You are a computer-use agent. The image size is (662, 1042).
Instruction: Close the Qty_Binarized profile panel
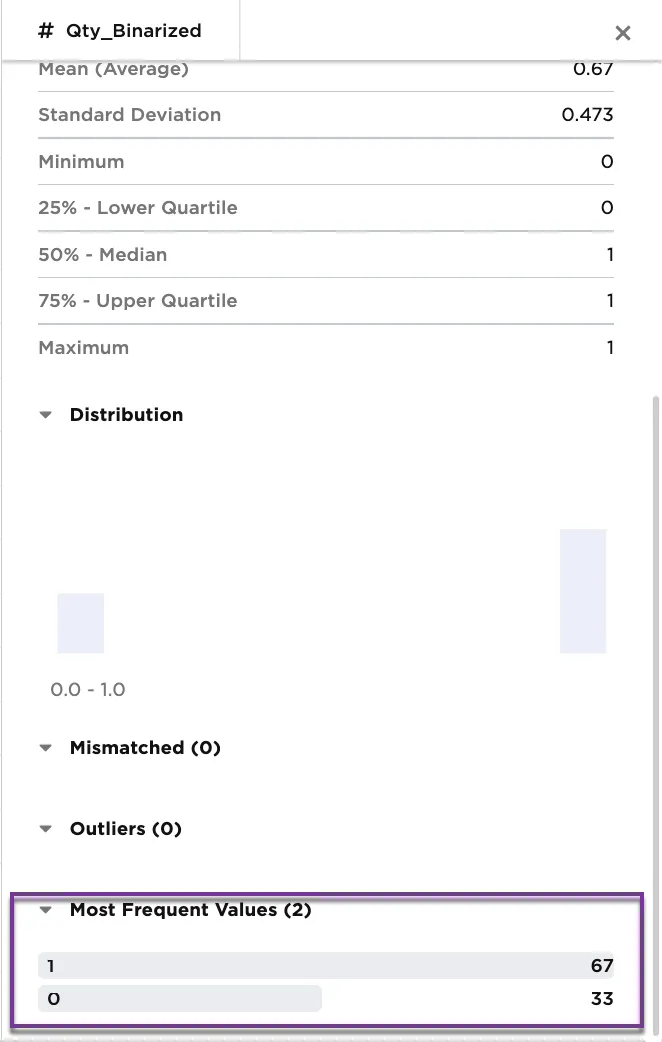(622, 32)
